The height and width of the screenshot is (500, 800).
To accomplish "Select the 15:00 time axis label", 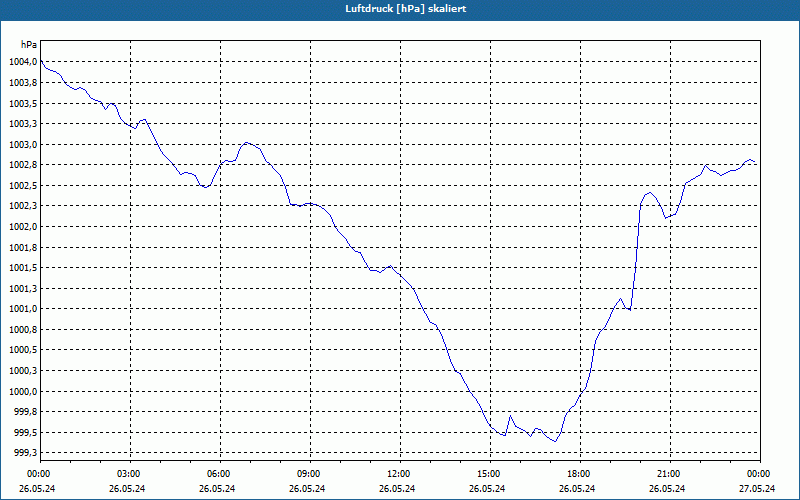I will coord(488,474).
